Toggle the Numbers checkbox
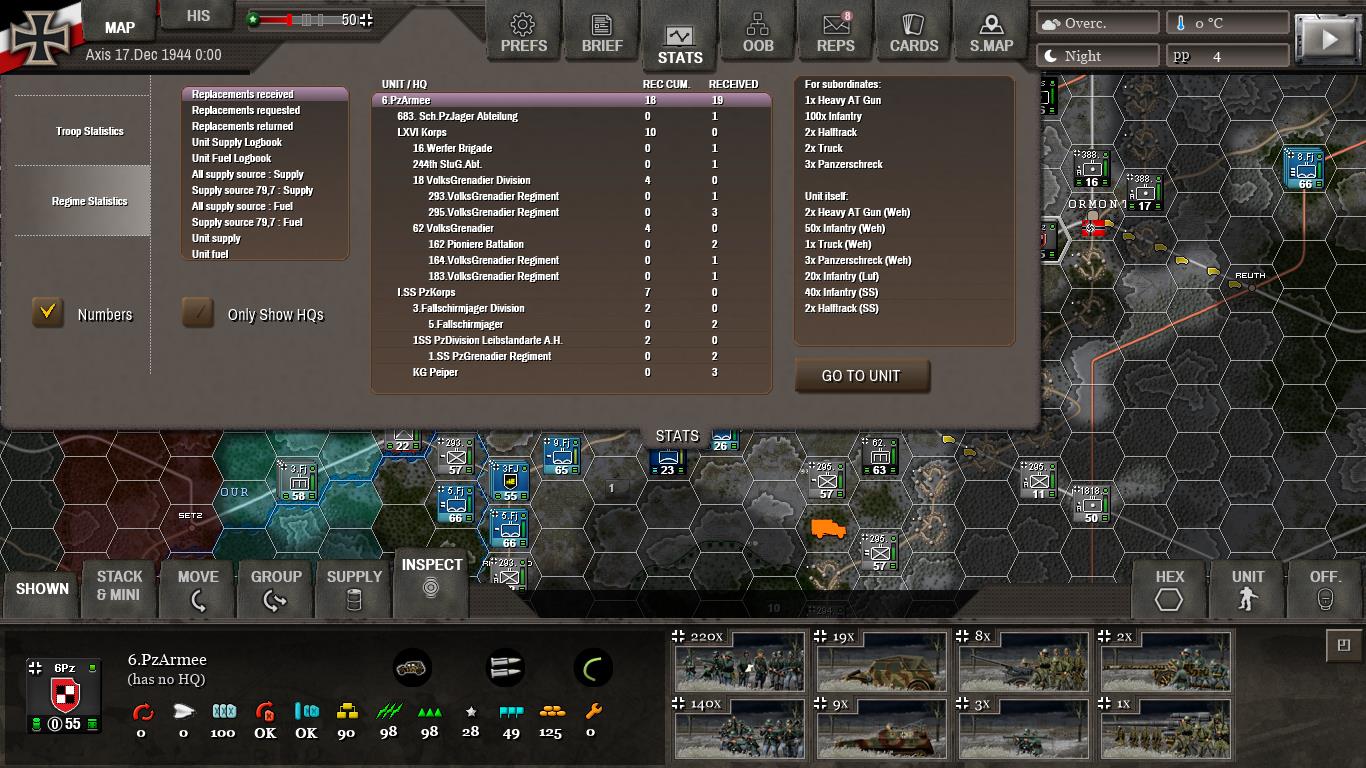Viewport: 1366px width, 768px height. pos(47,313)
